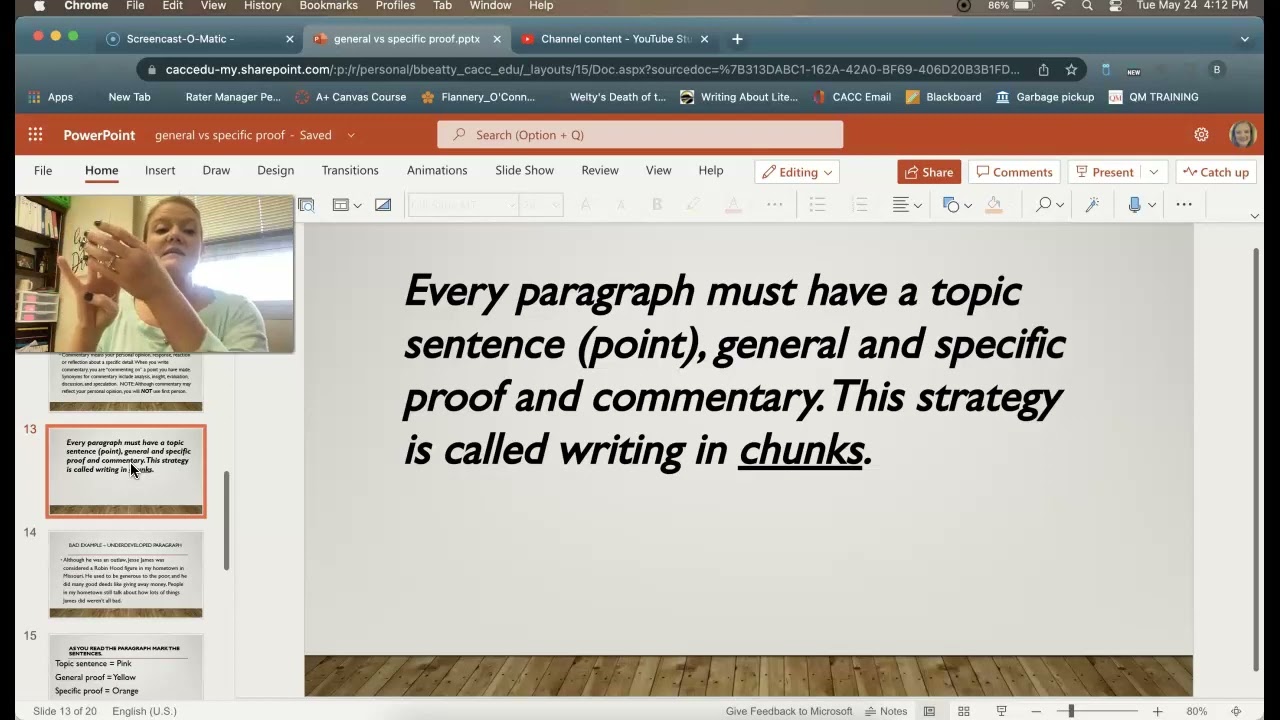Image resolution: width=1280 pixels, height=720 pixels.
Task: Click the Search (Option + Q) box
Action: tap(640, 135)
